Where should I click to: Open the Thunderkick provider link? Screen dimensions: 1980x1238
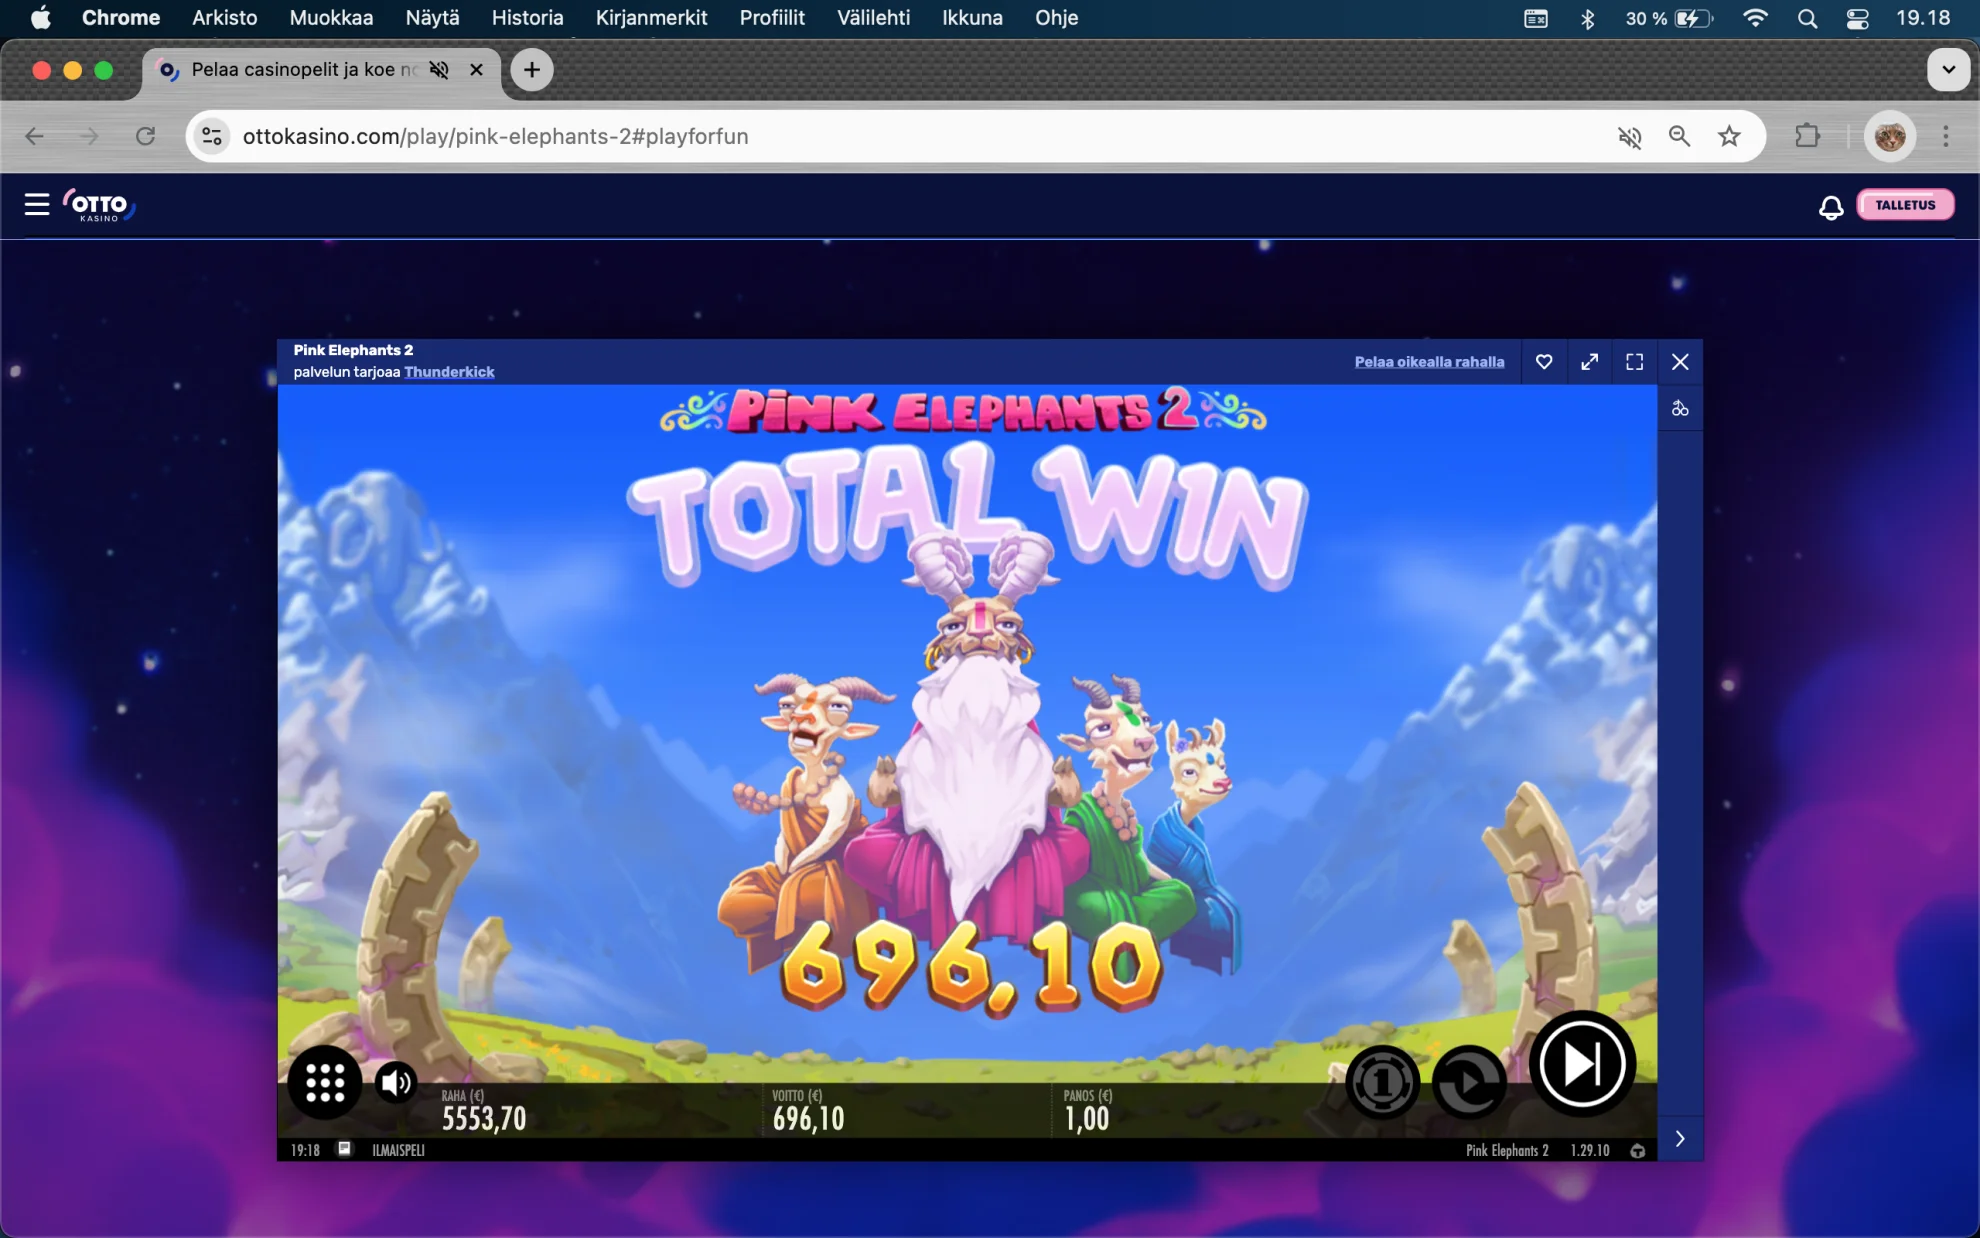click(x=449, y=372)
